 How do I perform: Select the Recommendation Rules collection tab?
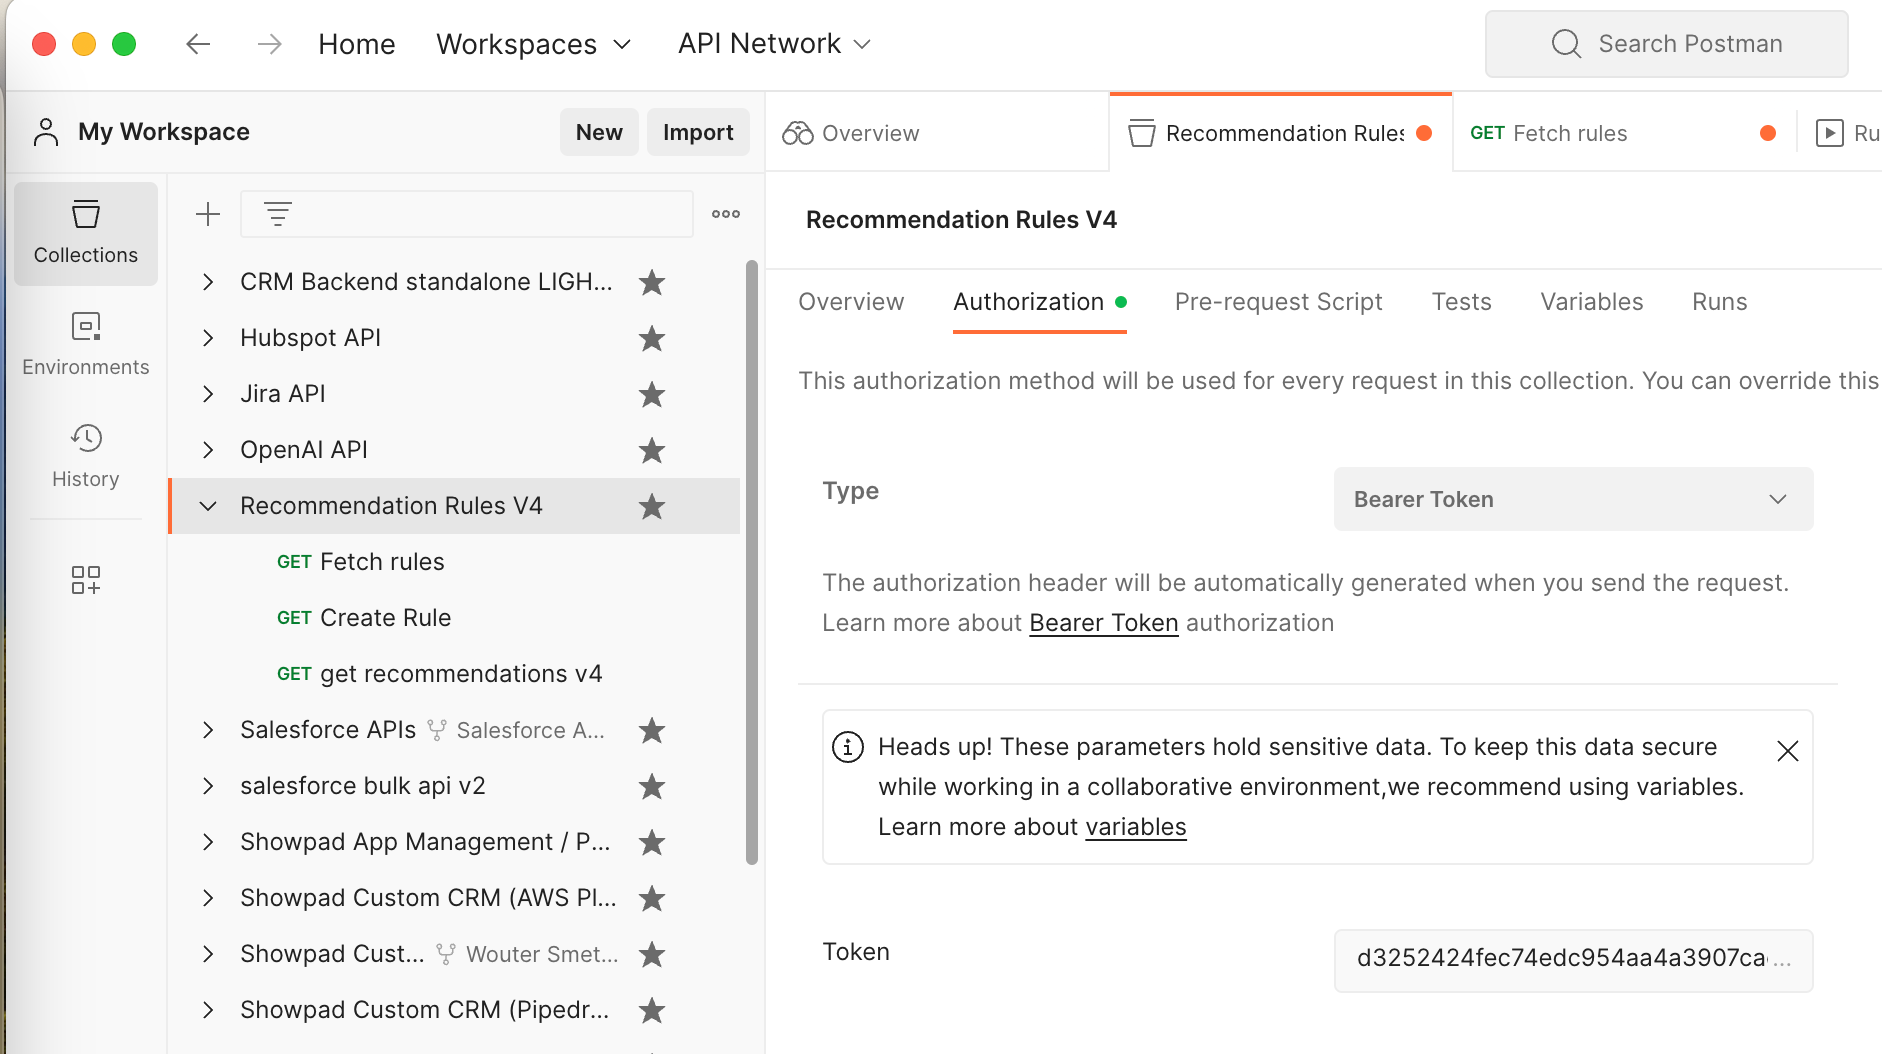pos(1280,133)
